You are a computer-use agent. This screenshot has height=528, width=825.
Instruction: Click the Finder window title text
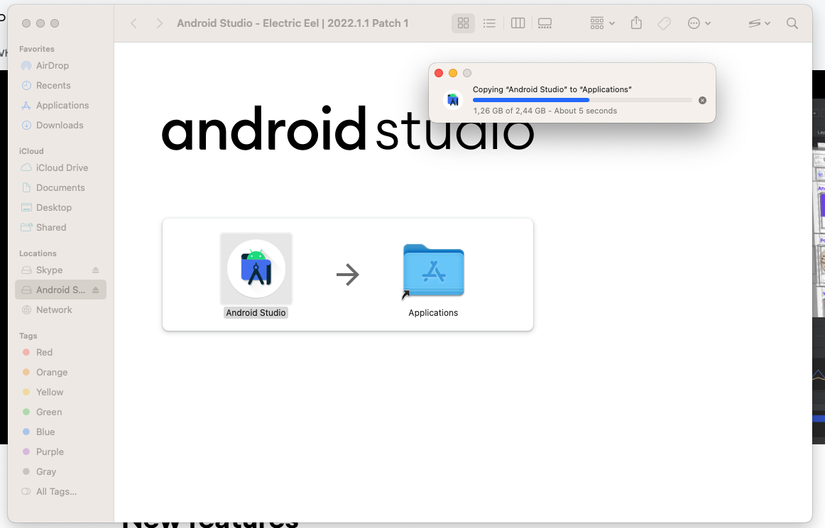coord(293,23)
